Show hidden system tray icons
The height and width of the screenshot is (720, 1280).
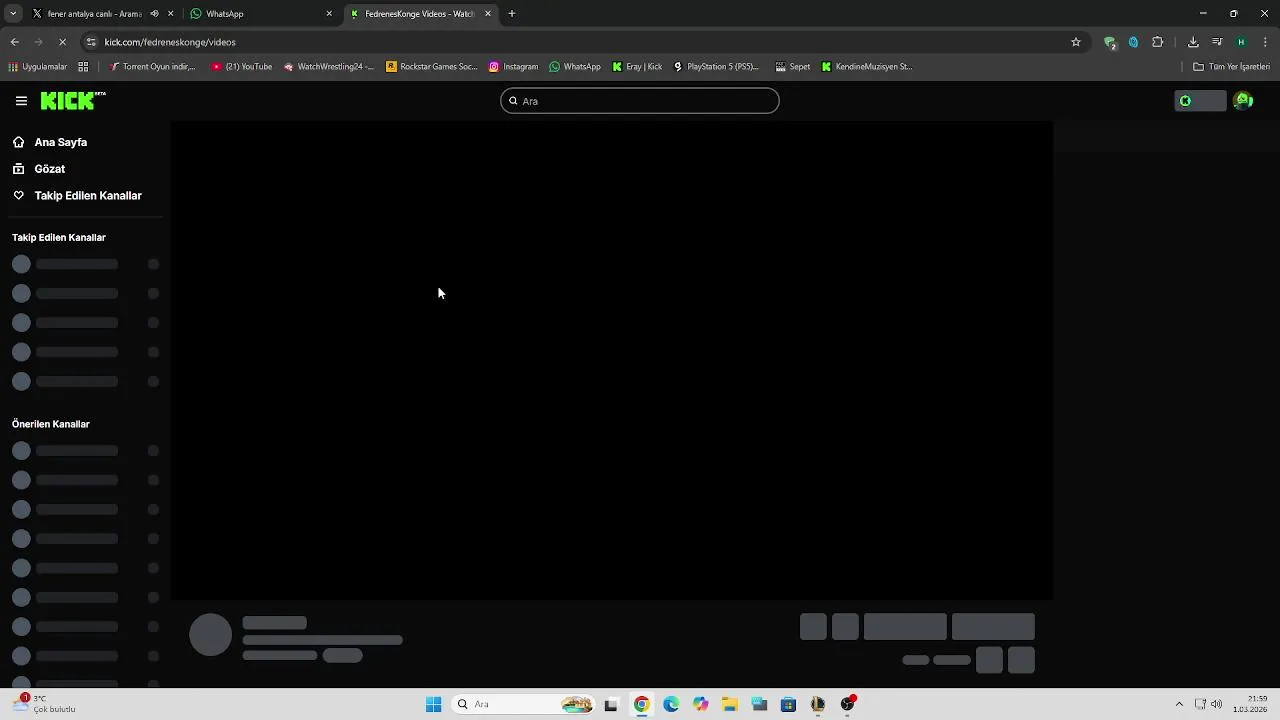(x=1179, y=704)
